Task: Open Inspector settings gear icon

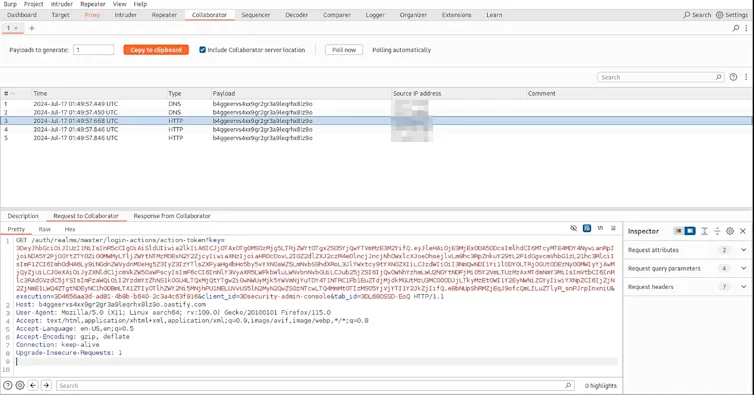Action: coord(730,231)
